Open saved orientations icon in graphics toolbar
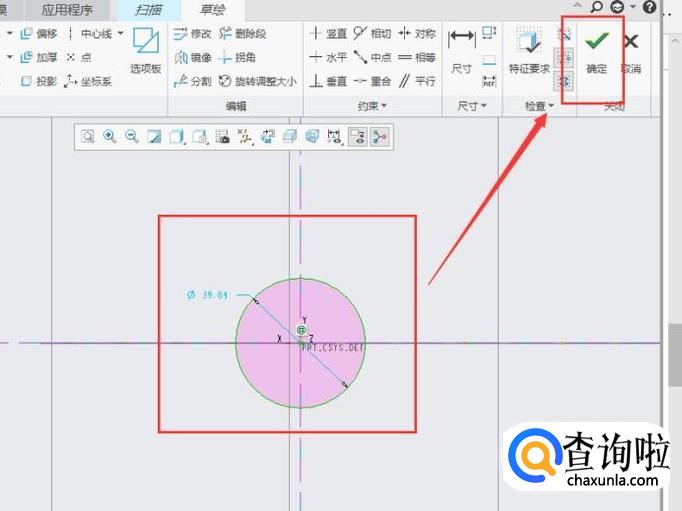Image resolution: width=682 pixels, height=511 pixels. point(200,137)
